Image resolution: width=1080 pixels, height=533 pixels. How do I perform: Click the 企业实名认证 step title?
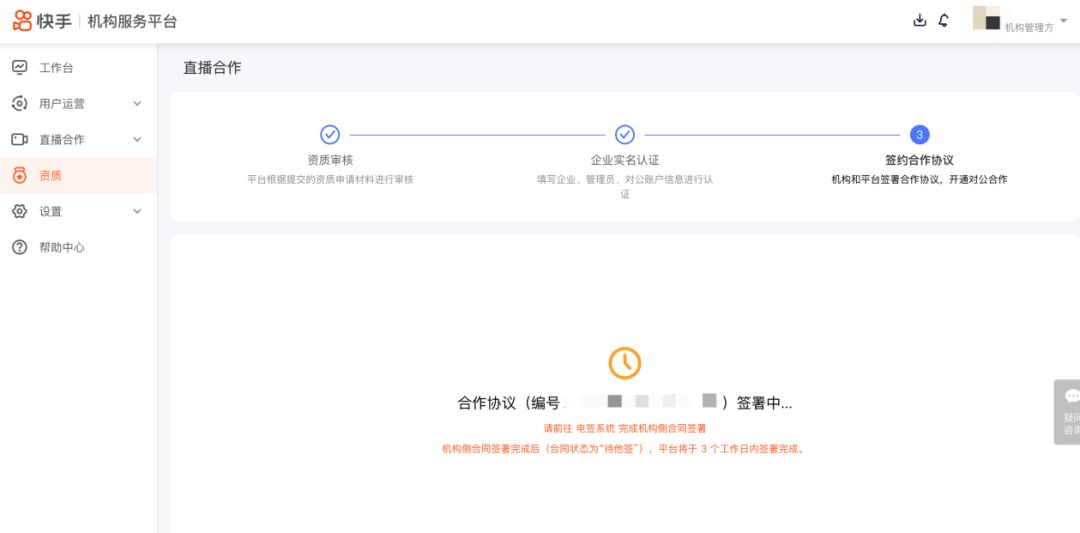click(625, 160)
